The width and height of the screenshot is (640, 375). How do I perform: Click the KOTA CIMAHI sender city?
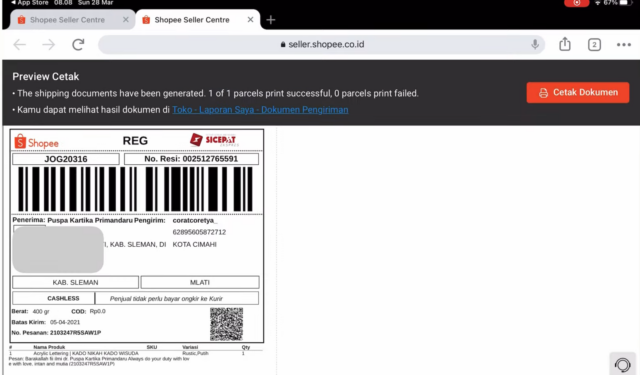point(194,244)
